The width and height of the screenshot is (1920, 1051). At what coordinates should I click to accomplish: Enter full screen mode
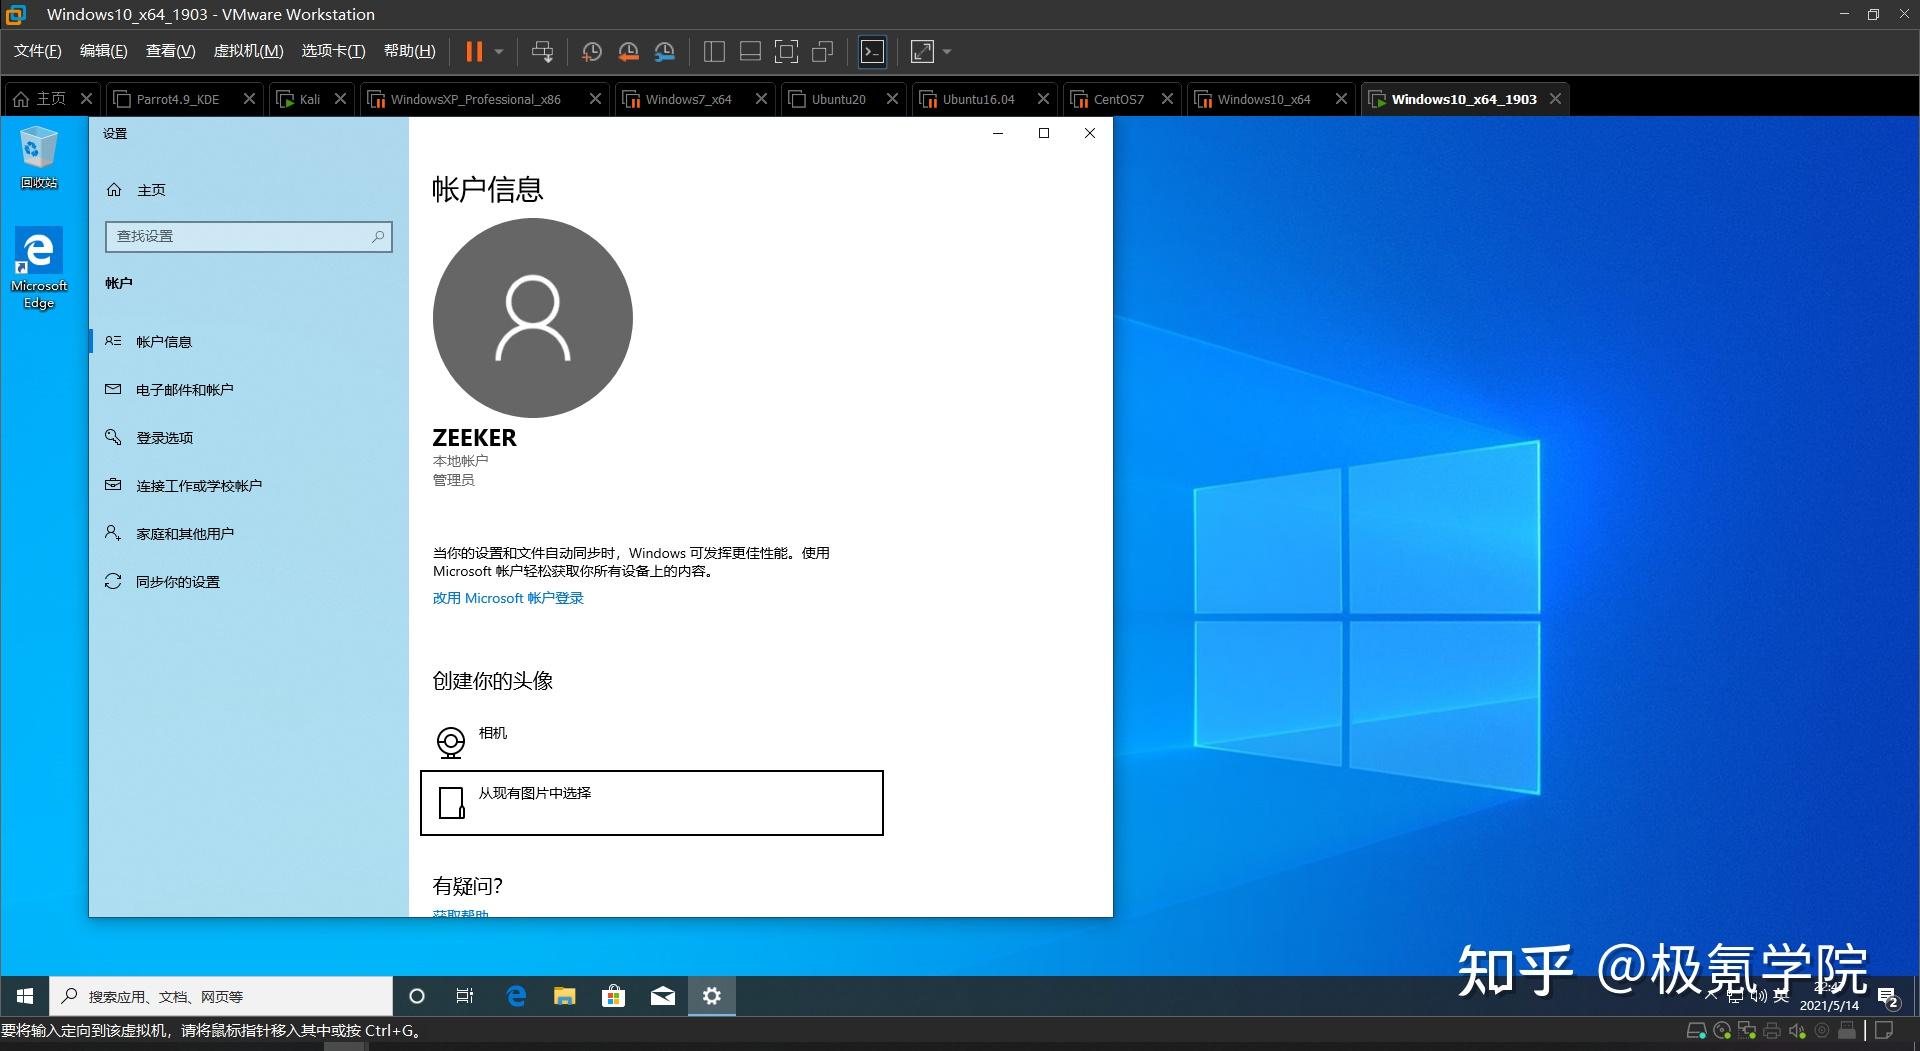coord(787,51)
